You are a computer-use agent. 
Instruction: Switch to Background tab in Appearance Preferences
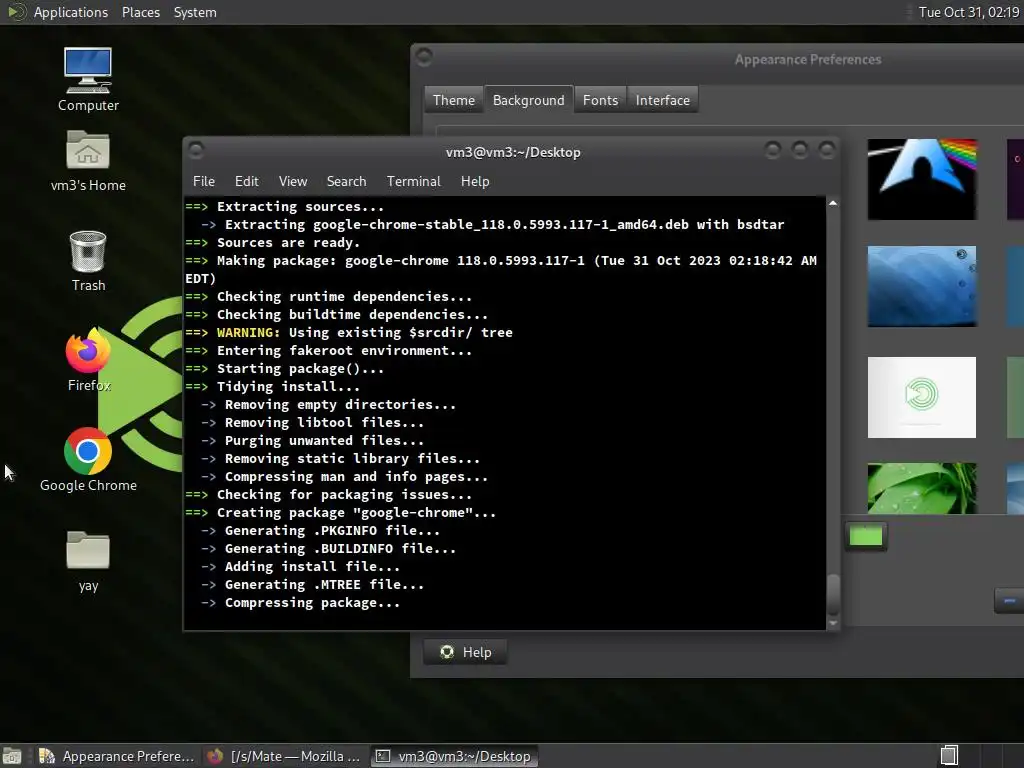pos(528,100)
